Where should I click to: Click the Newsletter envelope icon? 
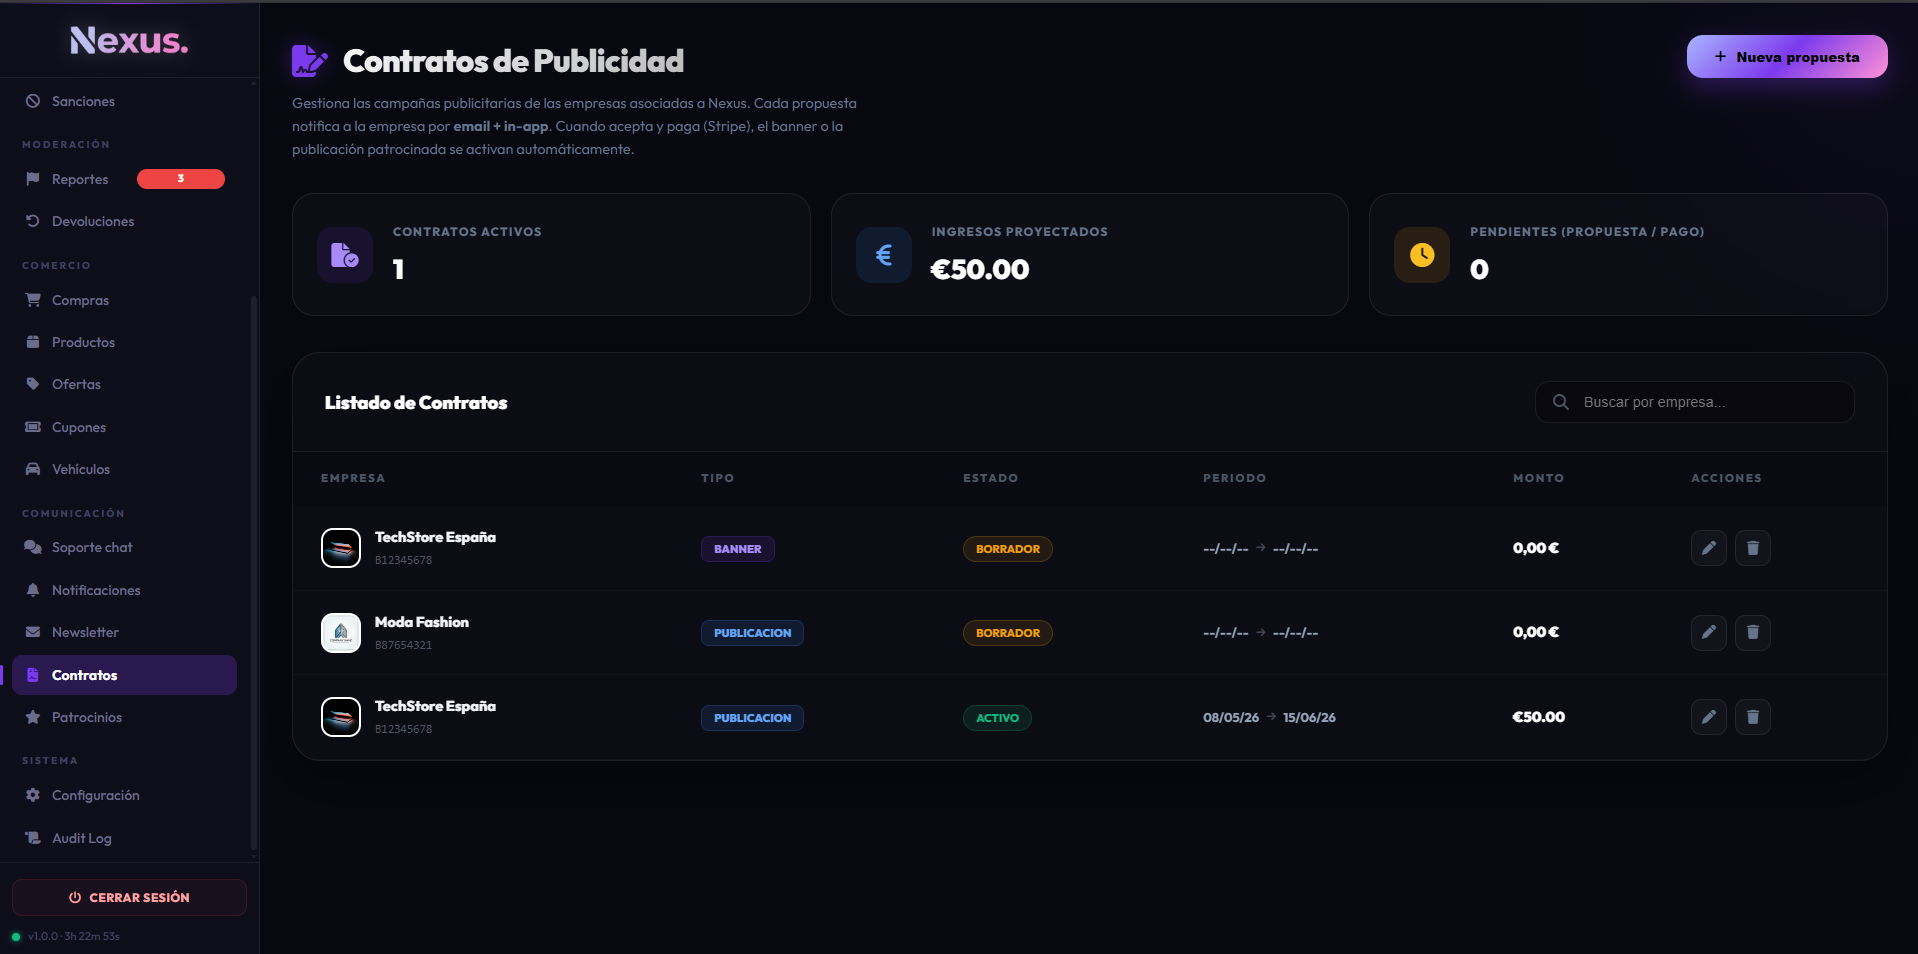tap(33, 632)
